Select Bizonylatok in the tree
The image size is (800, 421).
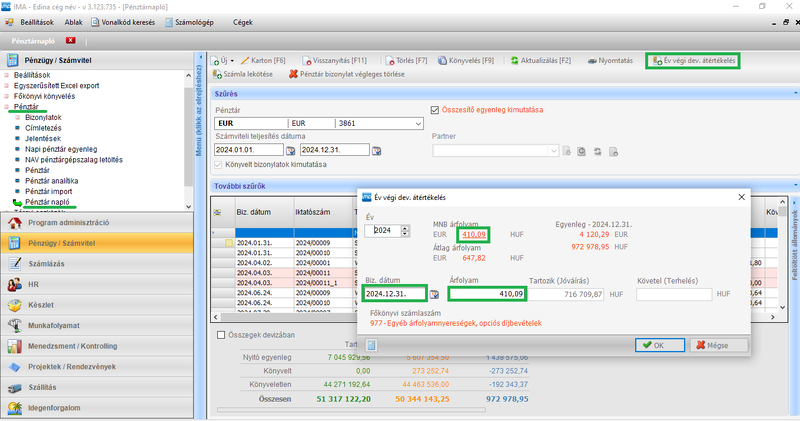pos(43,117)
